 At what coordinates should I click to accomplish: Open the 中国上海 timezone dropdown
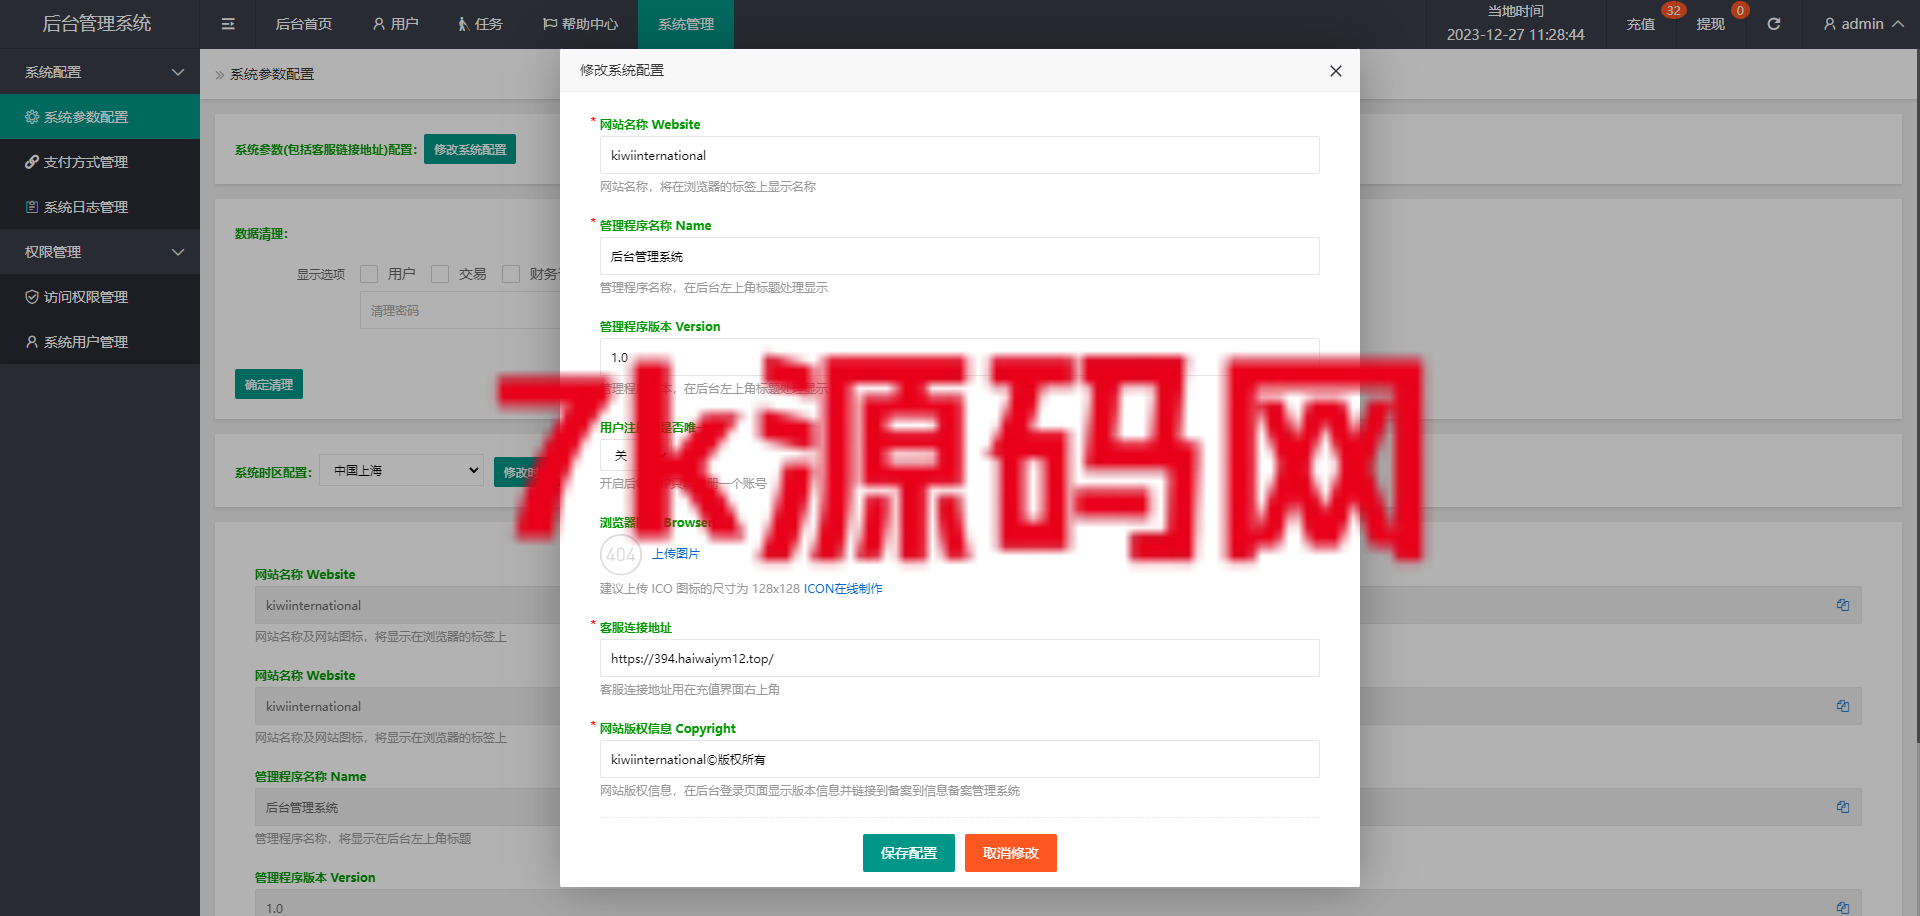point(402,470)
